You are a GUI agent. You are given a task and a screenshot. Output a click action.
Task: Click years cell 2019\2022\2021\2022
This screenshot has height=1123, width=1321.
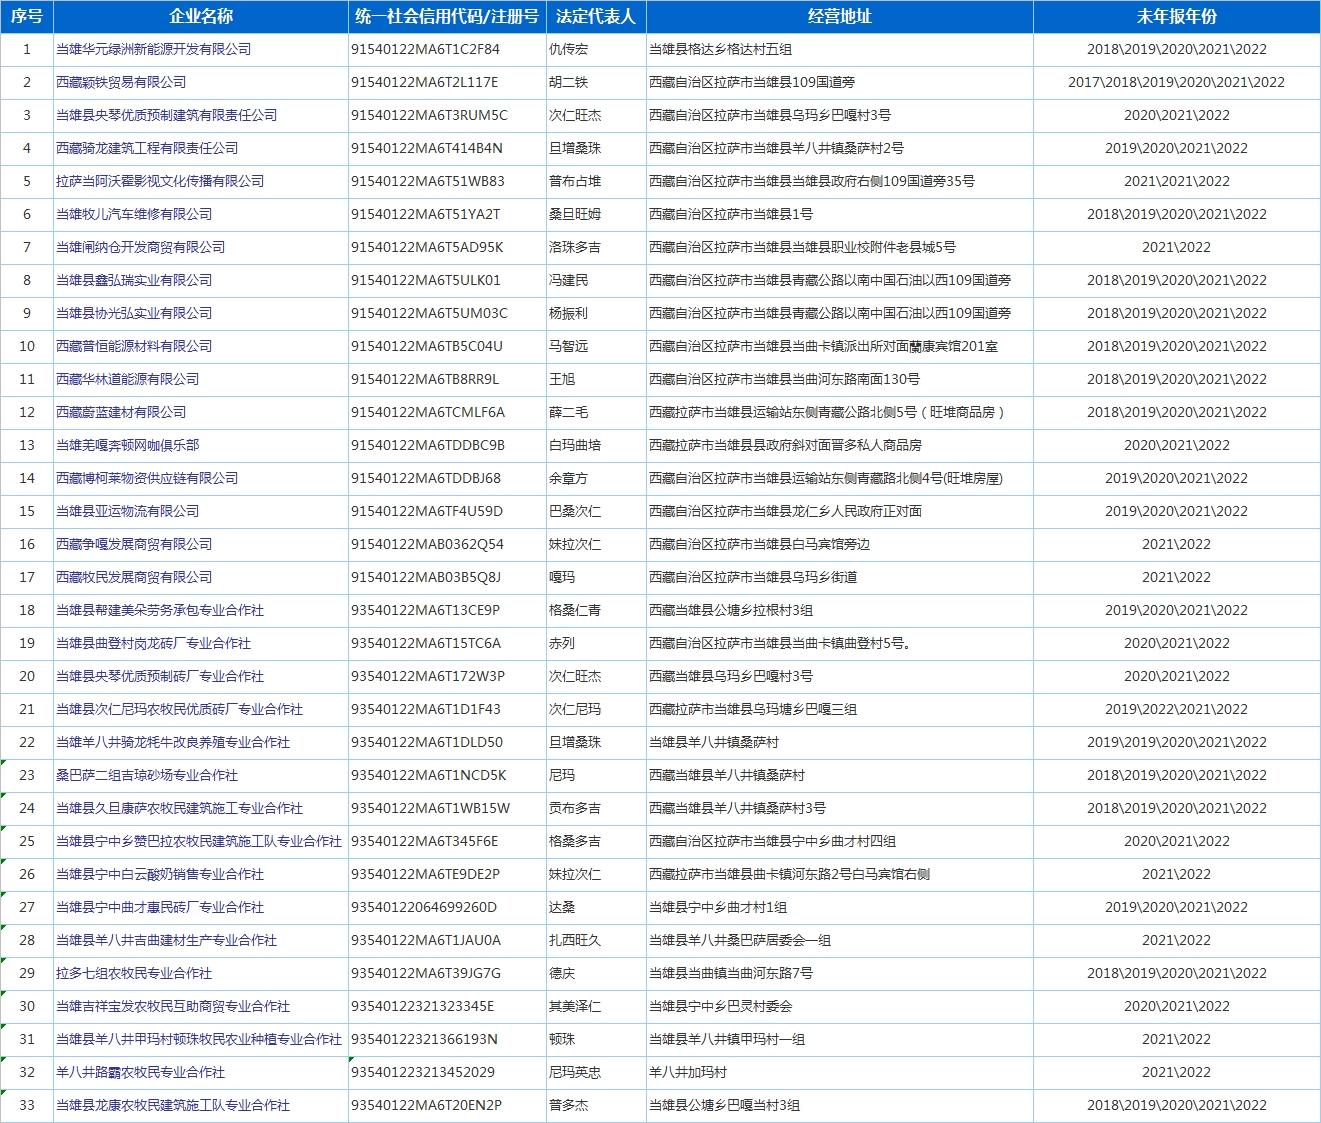click(1177, 709)
